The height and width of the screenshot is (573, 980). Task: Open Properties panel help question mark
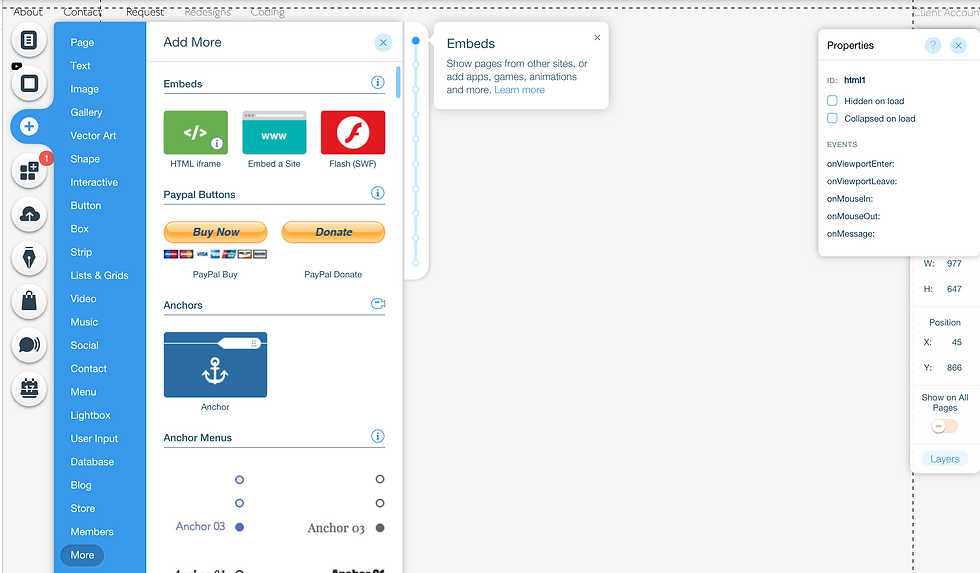coord(932,46)
